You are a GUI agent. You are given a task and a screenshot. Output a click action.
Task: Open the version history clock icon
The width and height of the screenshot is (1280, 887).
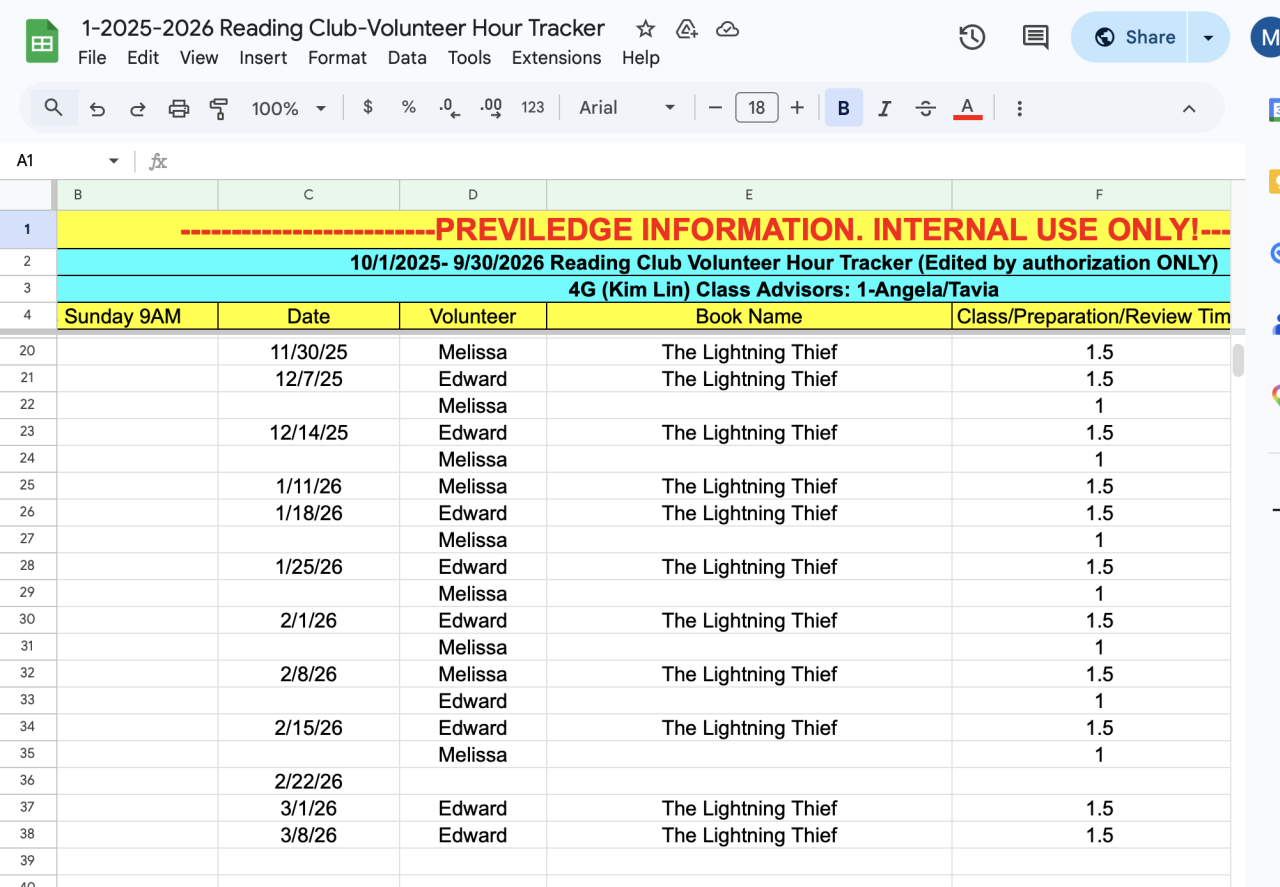point(972,38)
